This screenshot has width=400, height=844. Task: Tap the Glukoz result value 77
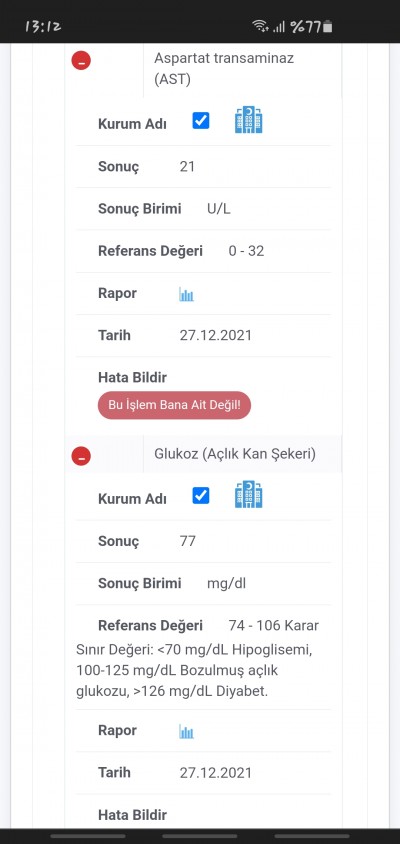(187, 541)
